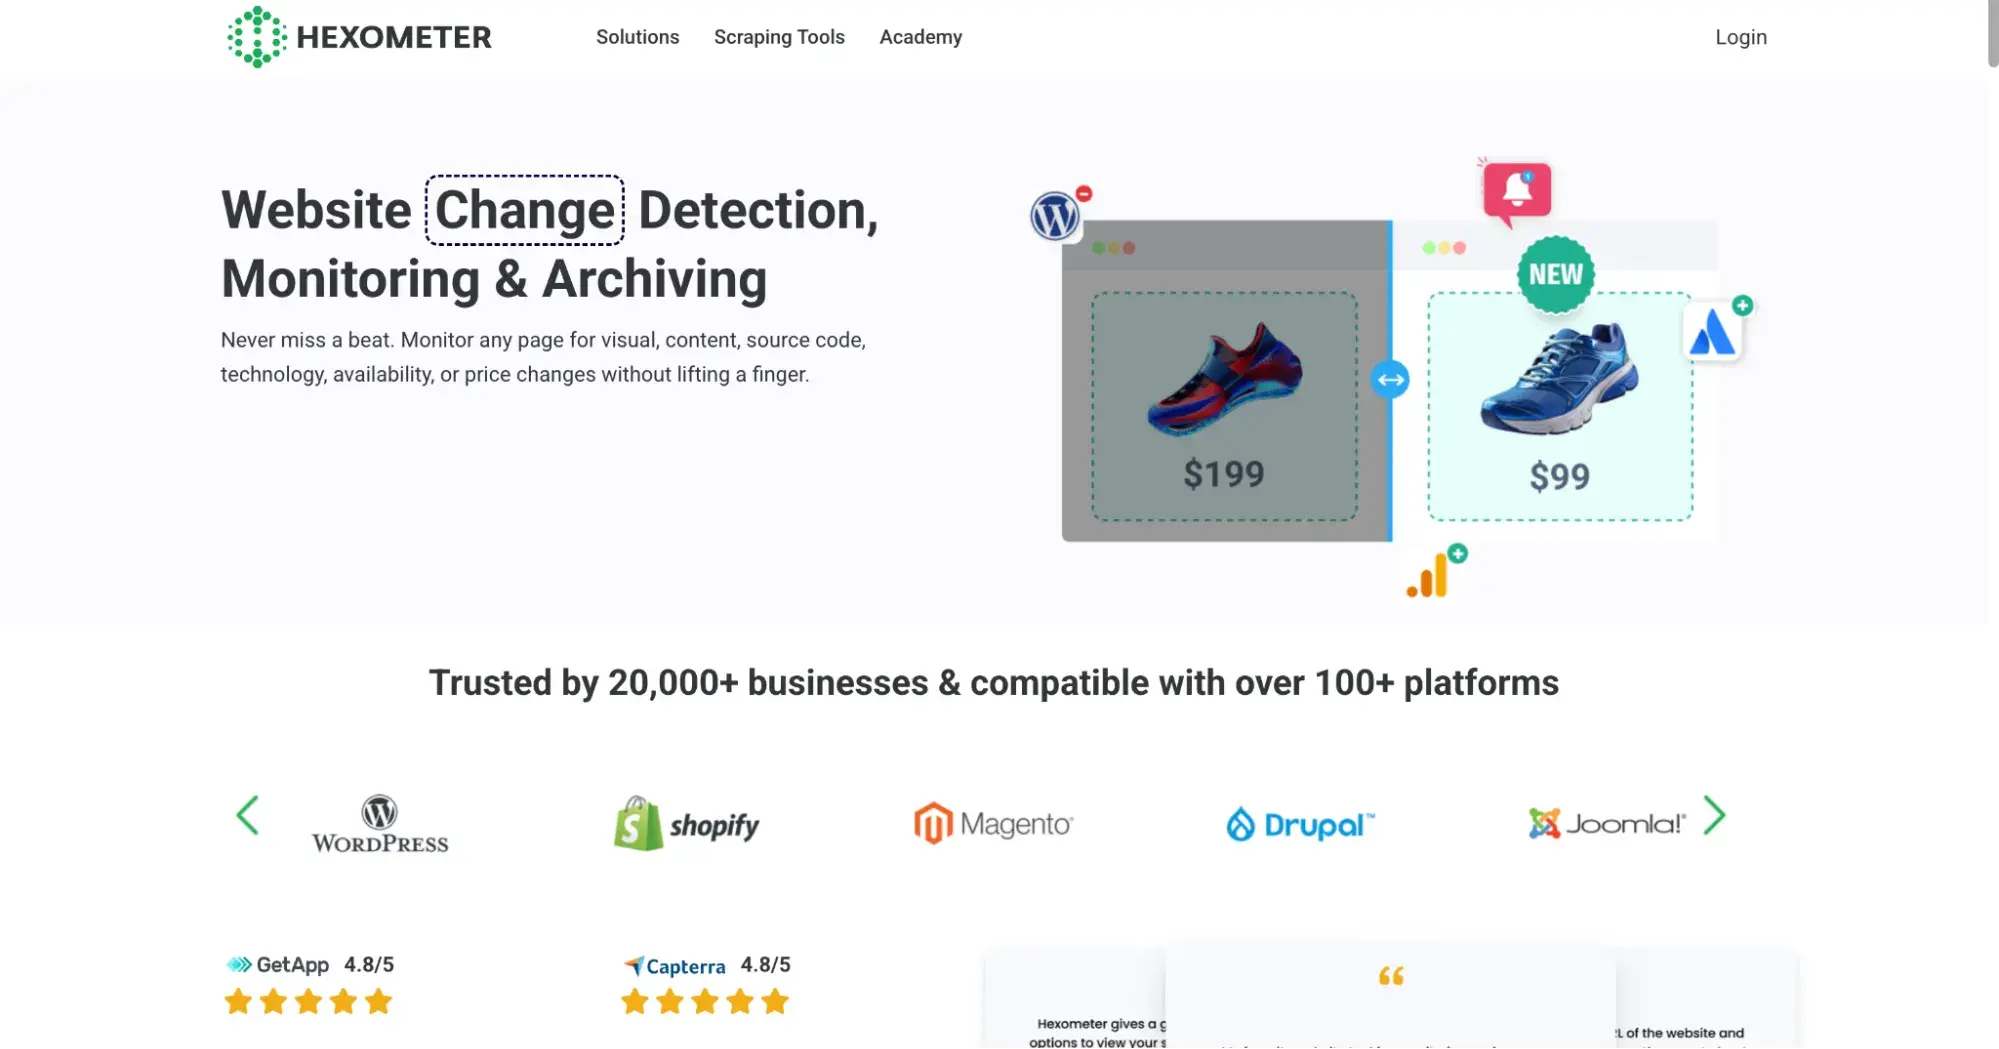Click the Hexometer logo
Image resolution: width=1999 pixels, height=1049 pixels.
[359, 37]
